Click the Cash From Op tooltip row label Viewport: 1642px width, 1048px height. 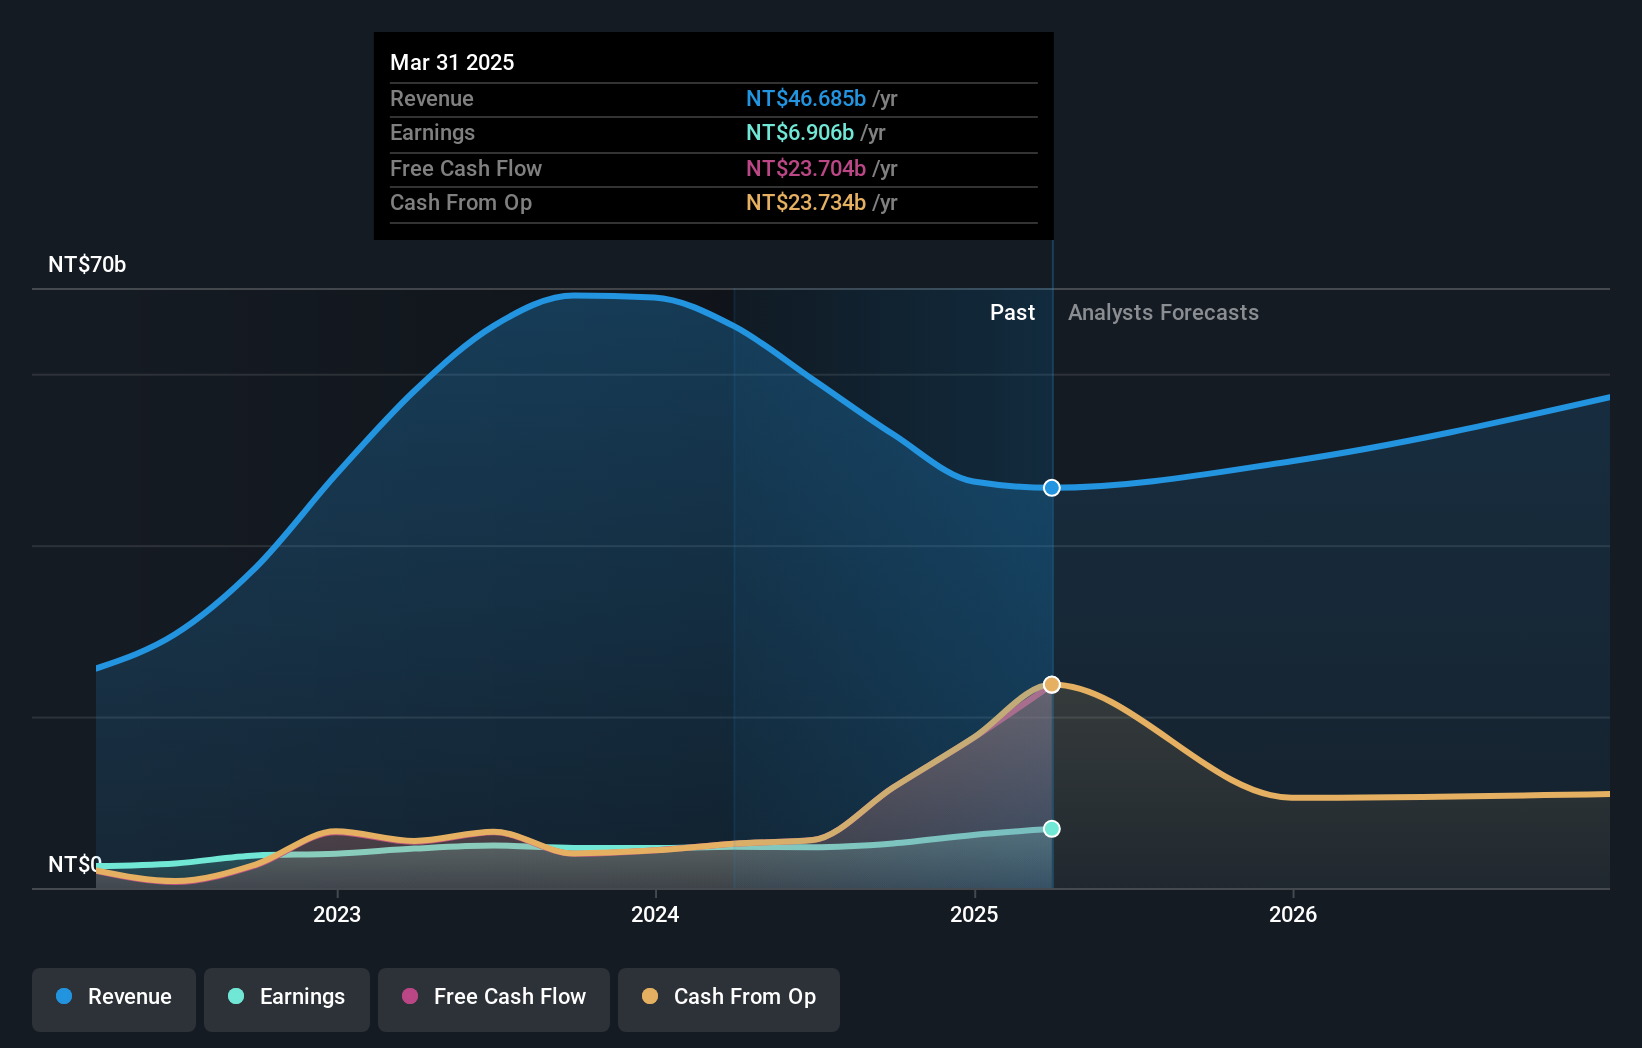461,202
